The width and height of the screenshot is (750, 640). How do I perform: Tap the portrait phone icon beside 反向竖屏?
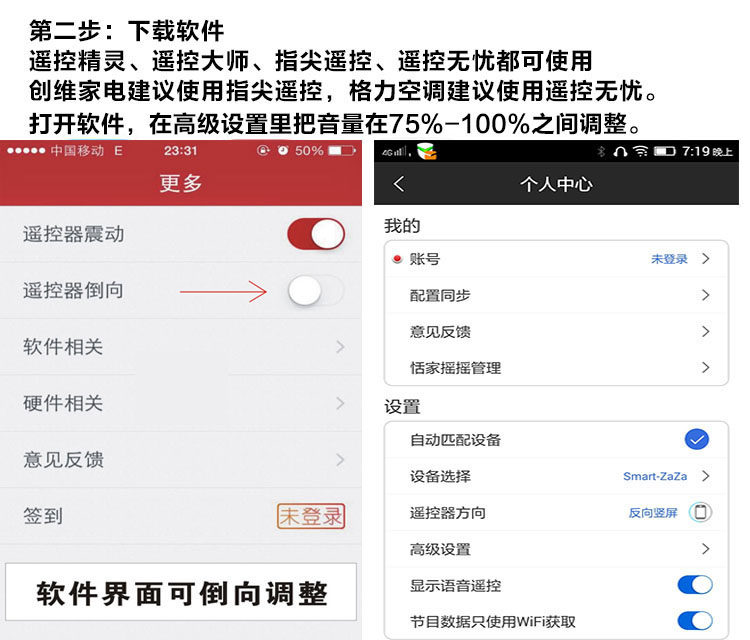point(700,512)
